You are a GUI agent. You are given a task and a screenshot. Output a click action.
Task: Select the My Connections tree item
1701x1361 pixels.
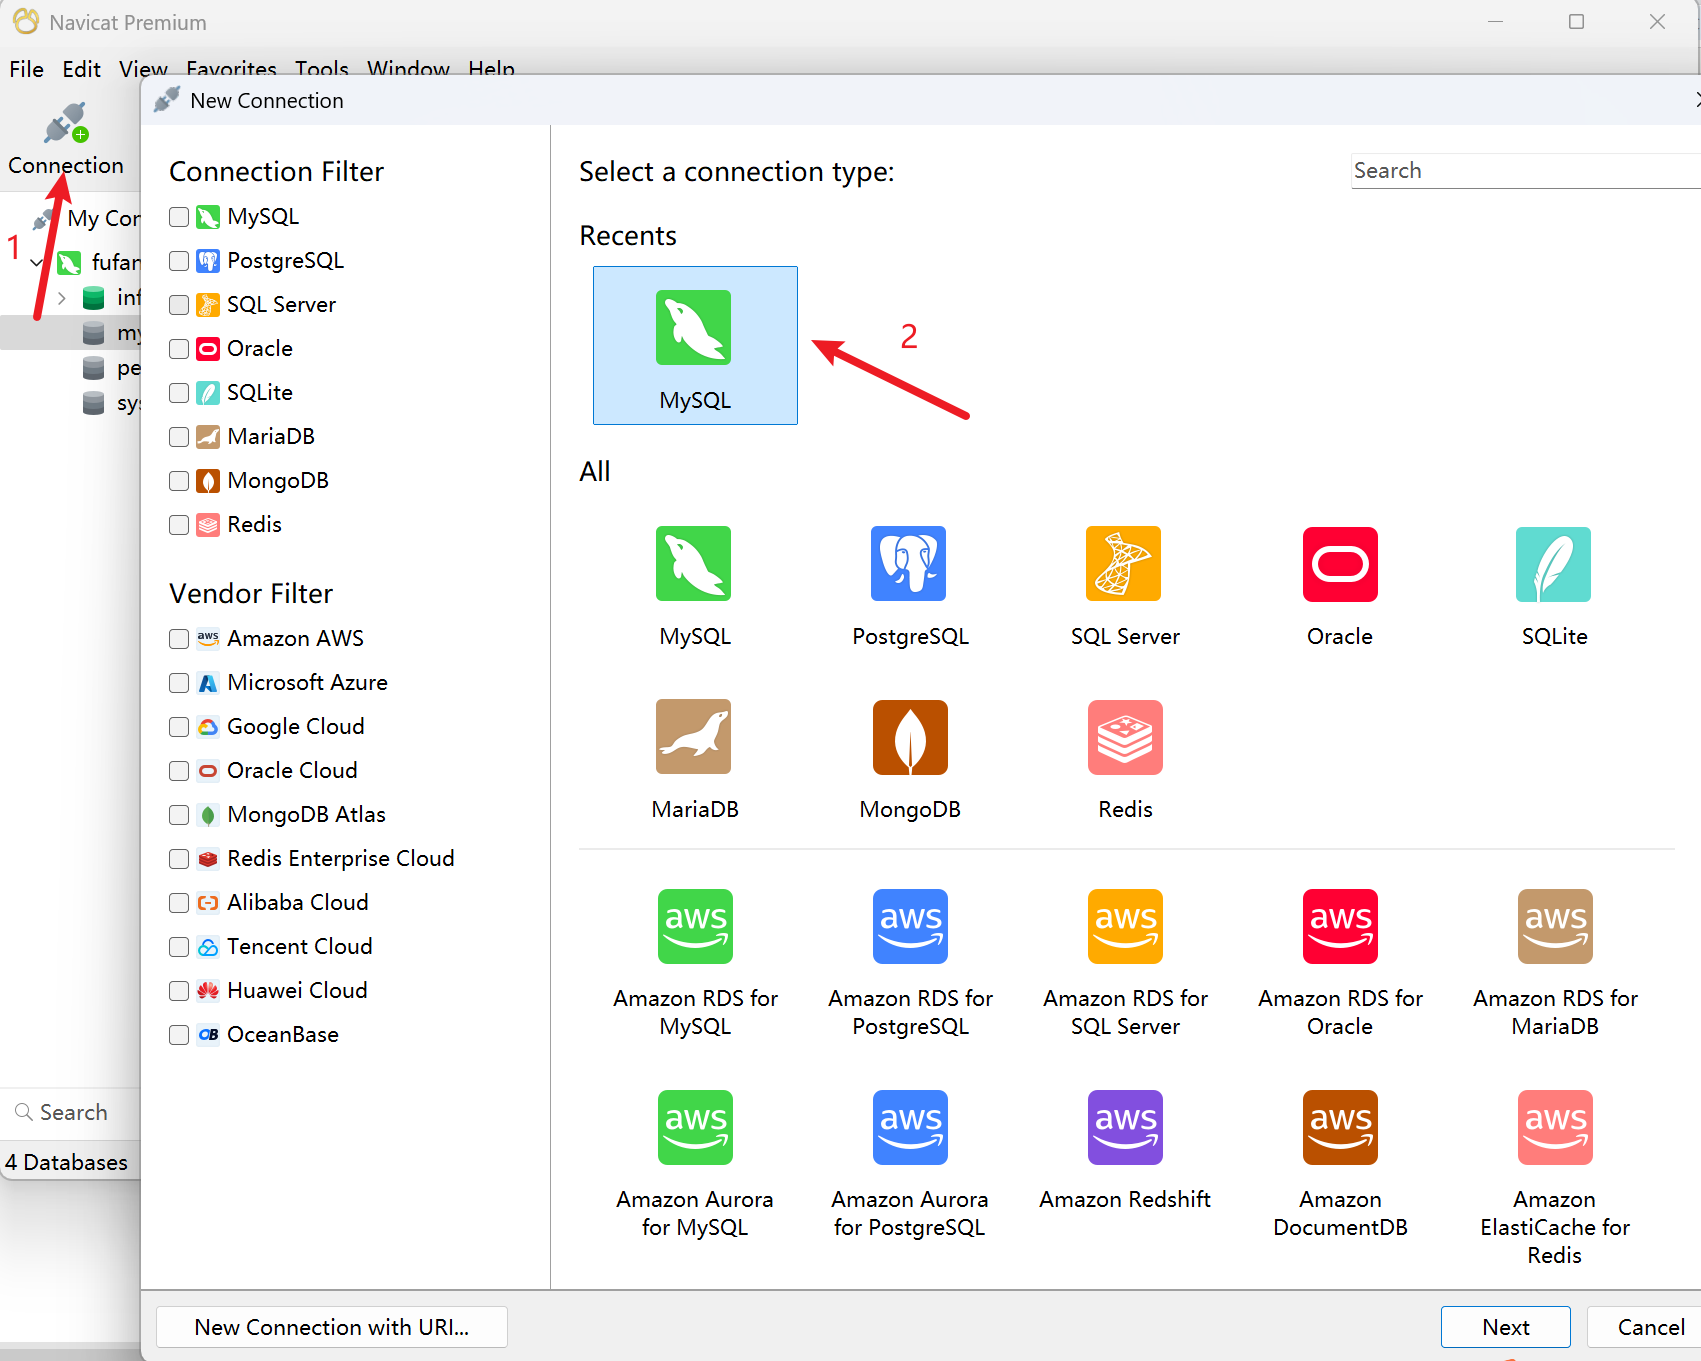coord(85,218)
